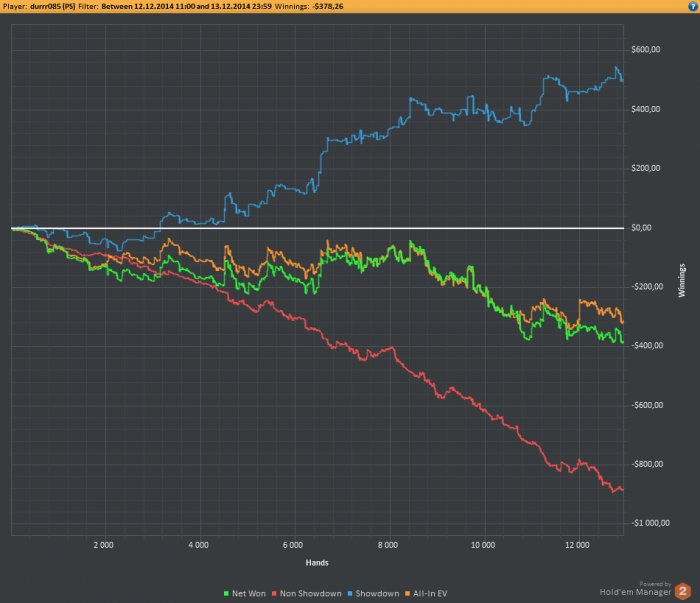Toggle the orange All-In EV legend marker
The image size is (700, 603).
coord(407,594)
